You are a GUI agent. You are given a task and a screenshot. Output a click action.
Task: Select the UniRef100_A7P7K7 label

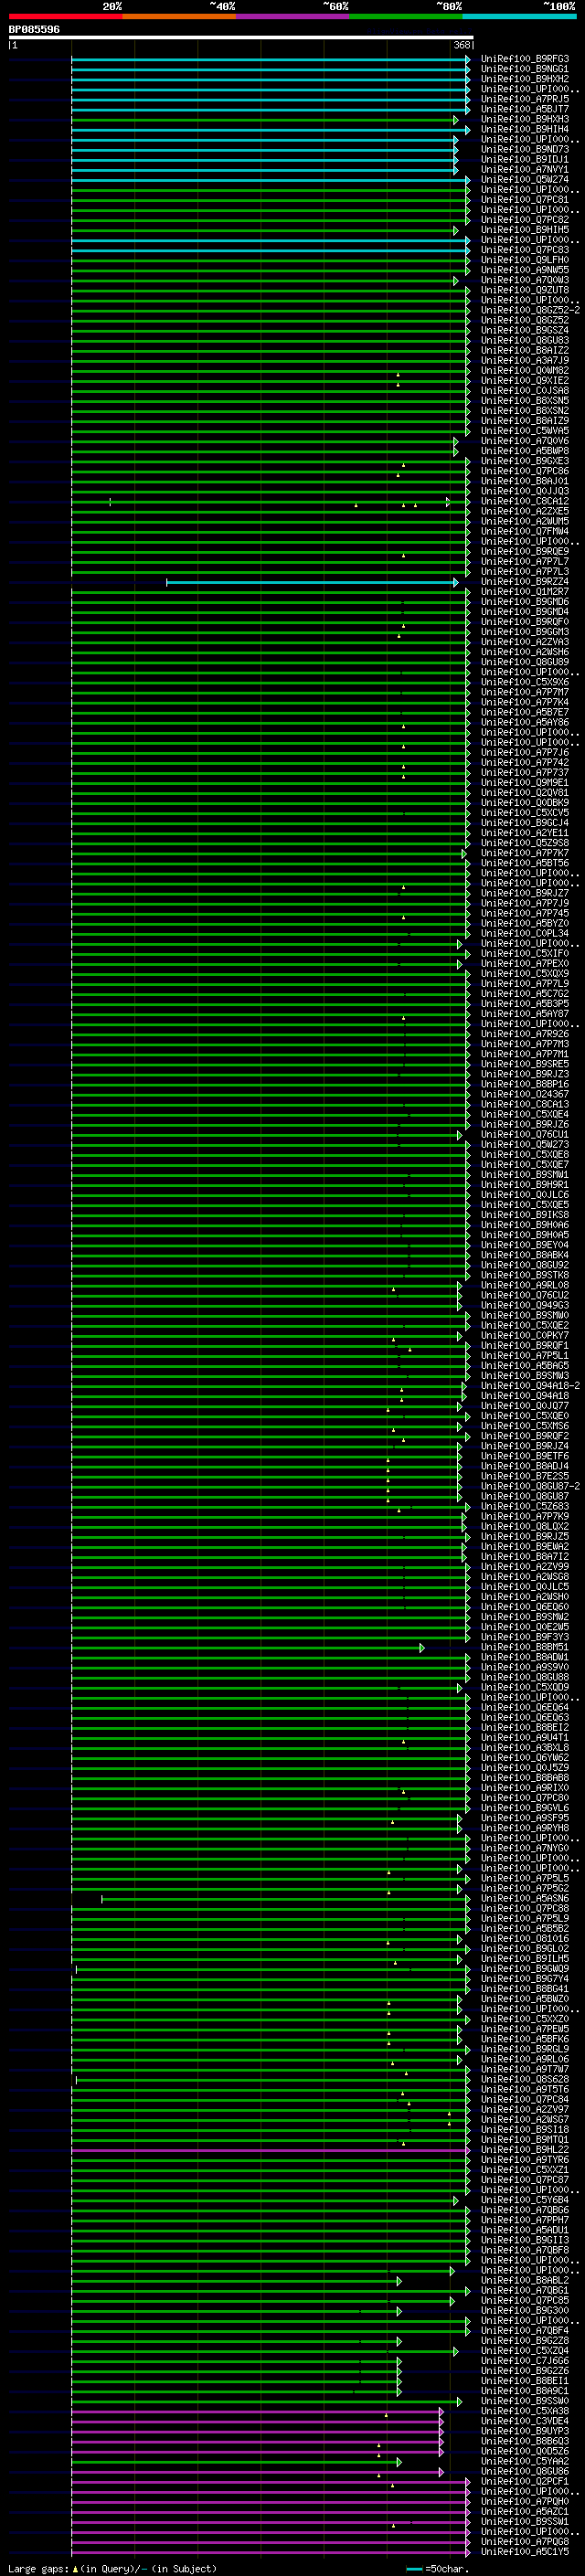525,853
